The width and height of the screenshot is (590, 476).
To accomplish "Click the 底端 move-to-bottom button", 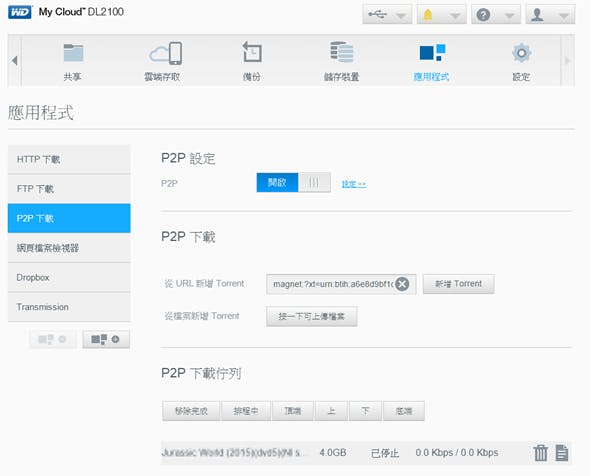I will (404, 411).
